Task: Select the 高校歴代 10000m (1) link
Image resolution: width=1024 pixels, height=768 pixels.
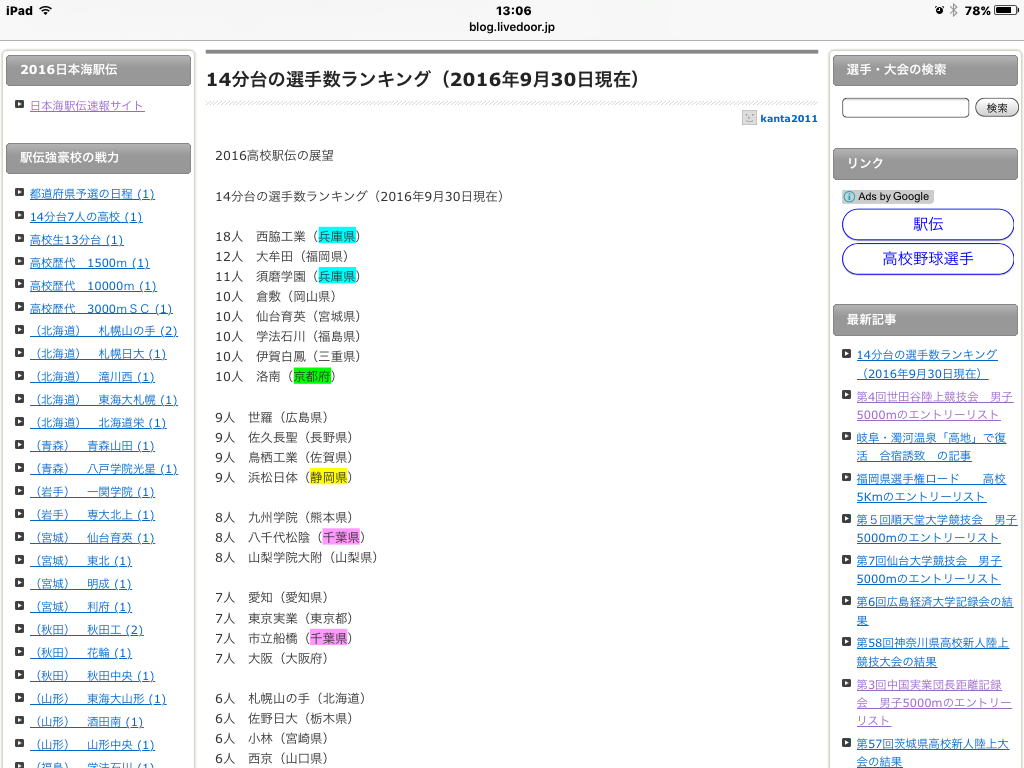Action: 93,285
